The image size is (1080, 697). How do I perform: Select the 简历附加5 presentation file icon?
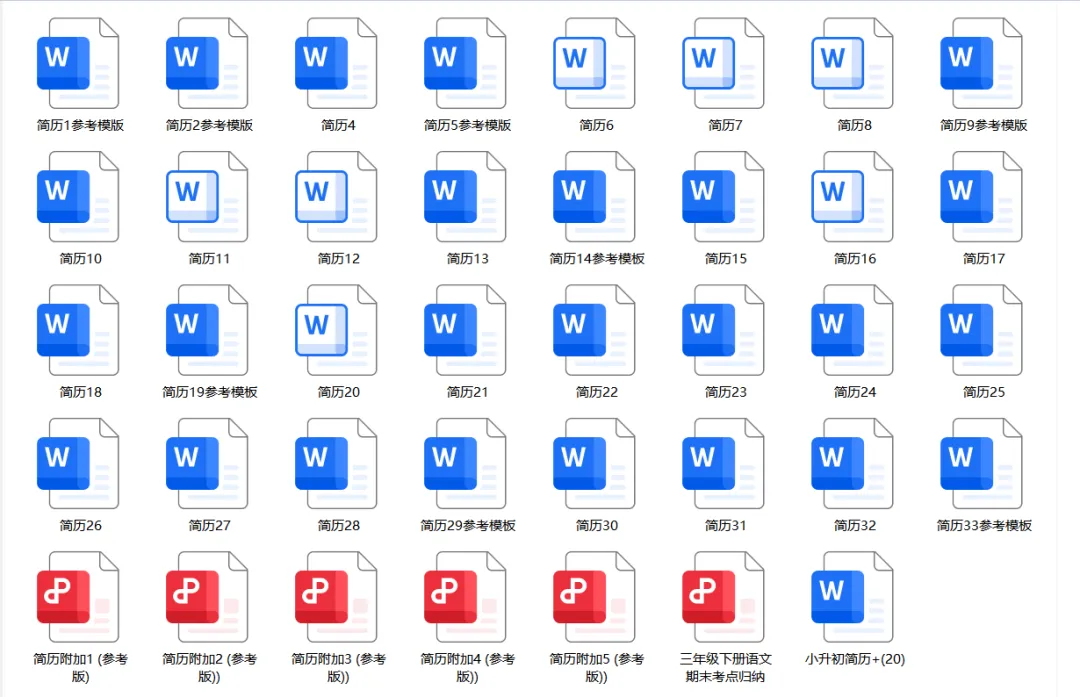pyautogui.click(x=594, y=597)
